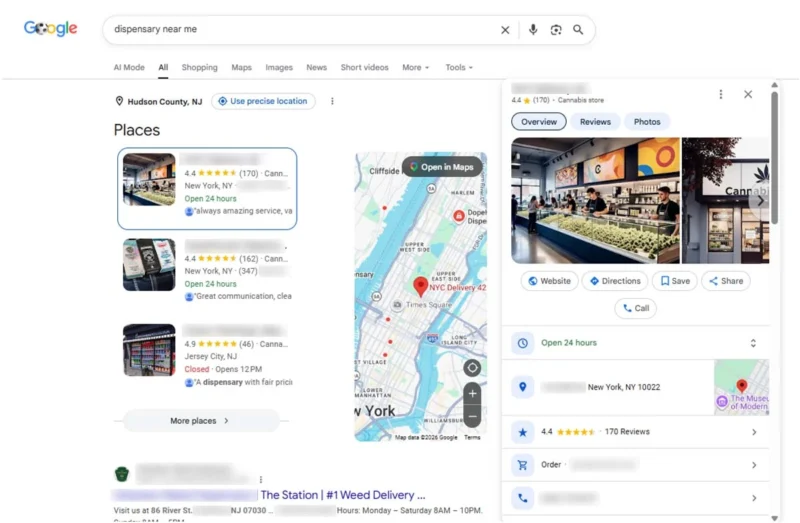Open the More dropdown menu

[x=415, y=67]
